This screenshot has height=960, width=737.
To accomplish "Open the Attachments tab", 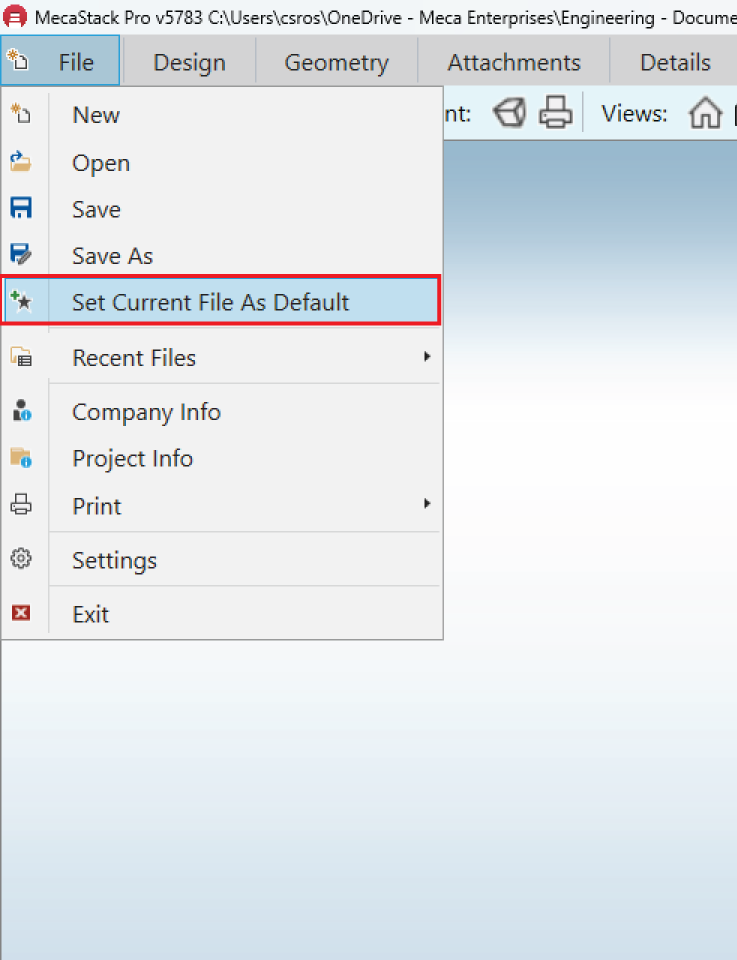I will coord(514,62).
